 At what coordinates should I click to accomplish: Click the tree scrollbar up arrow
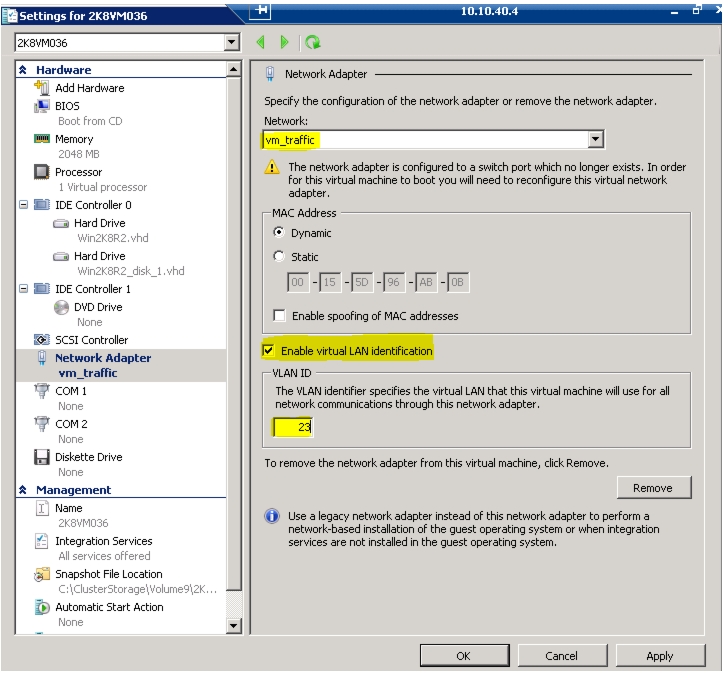(x=234, y=70)
